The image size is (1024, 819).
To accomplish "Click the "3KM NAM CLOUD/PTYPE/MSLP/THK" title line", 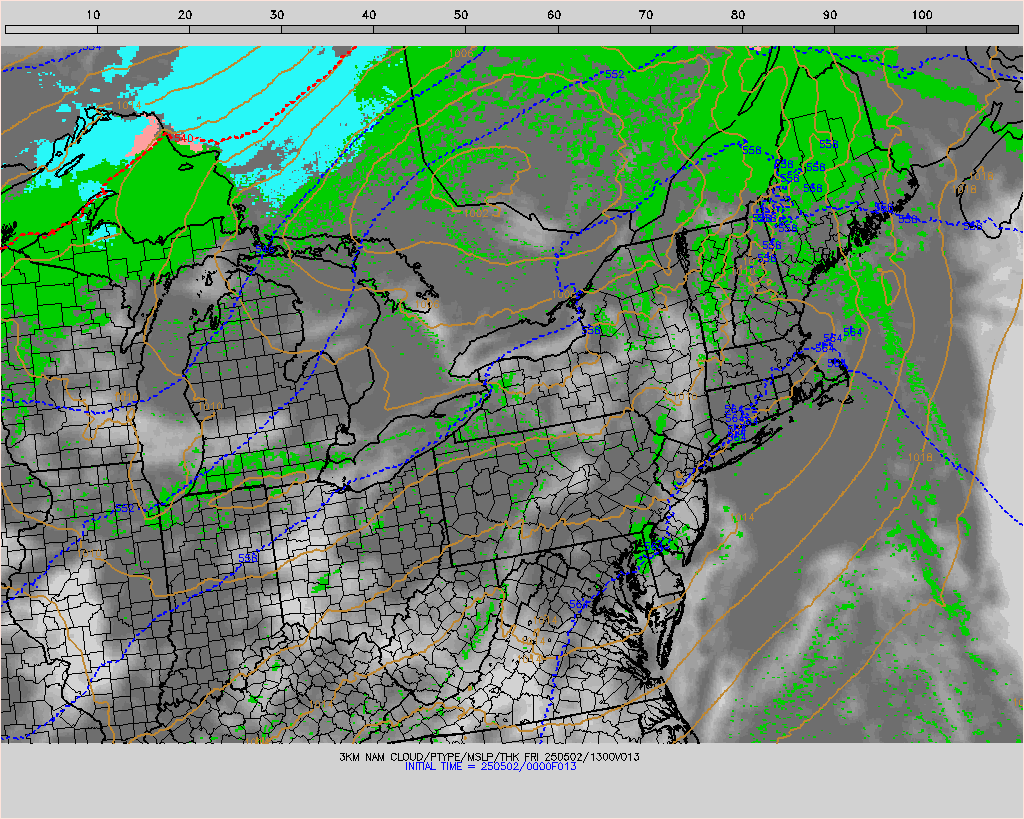I will click(x=489, y=757).
